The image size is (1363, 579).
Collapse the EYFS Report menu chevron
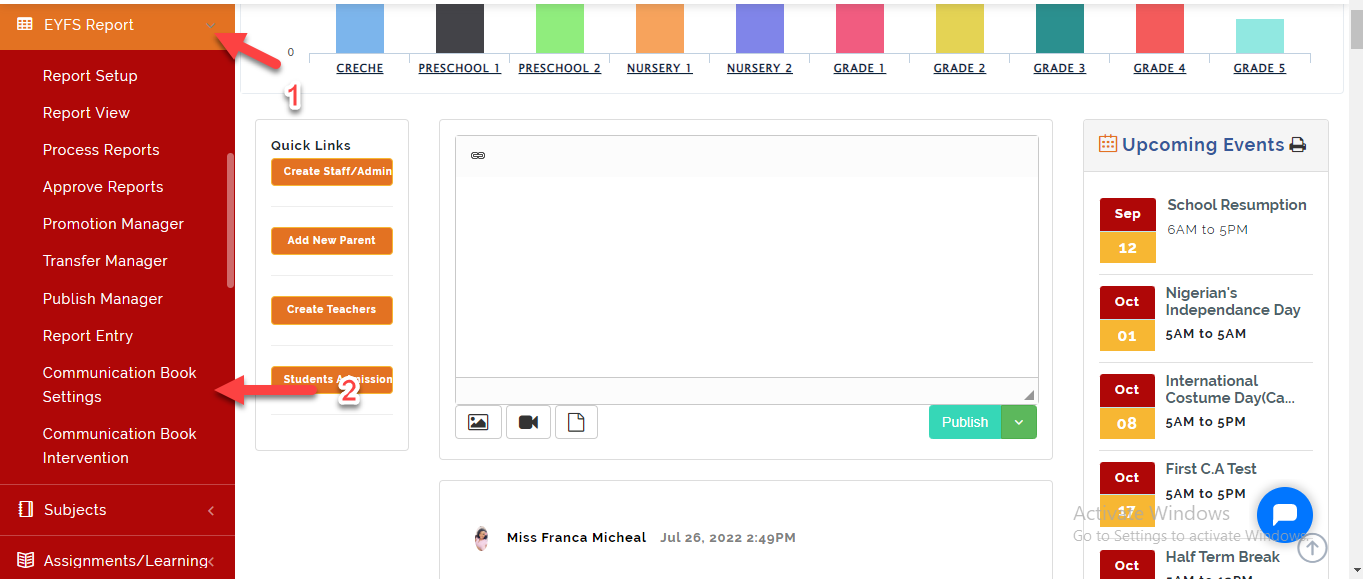[211, 25]
